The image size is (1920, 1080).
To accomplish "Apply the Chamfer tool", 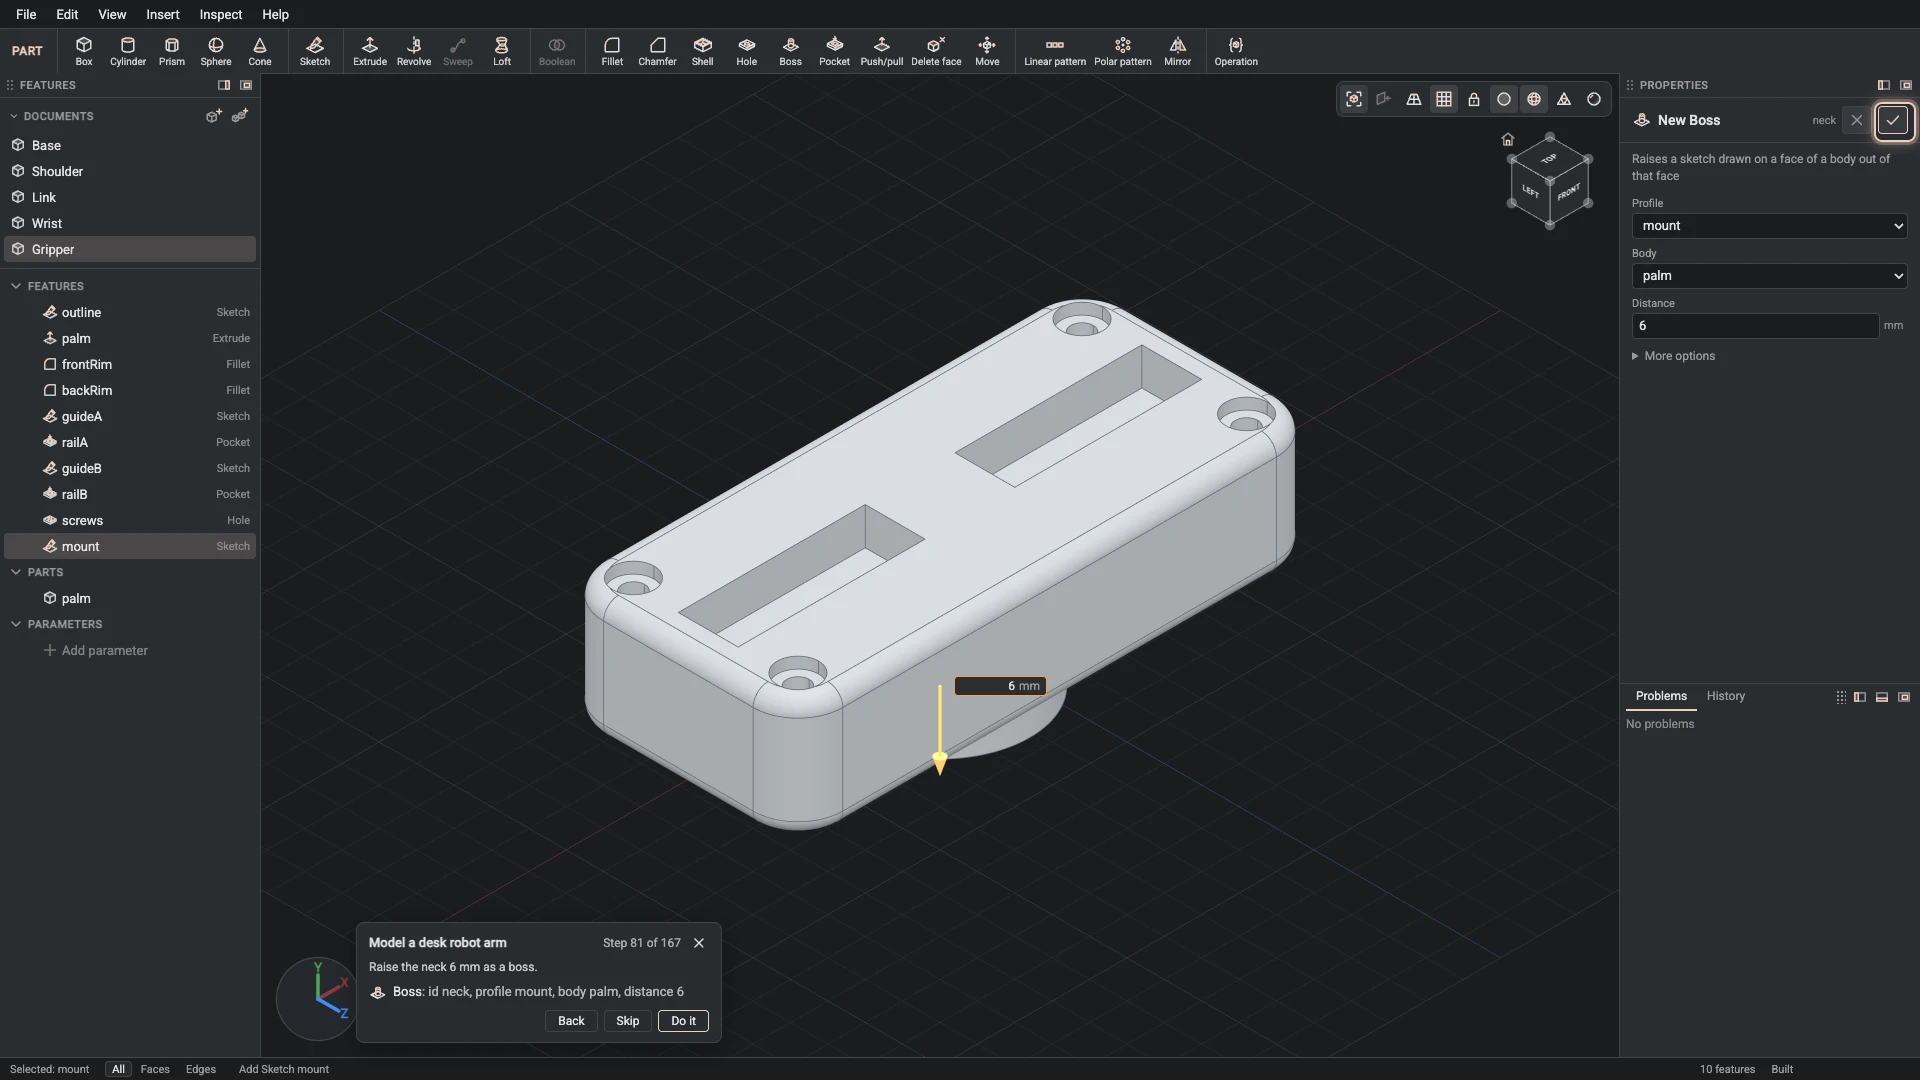I will 657,51.
